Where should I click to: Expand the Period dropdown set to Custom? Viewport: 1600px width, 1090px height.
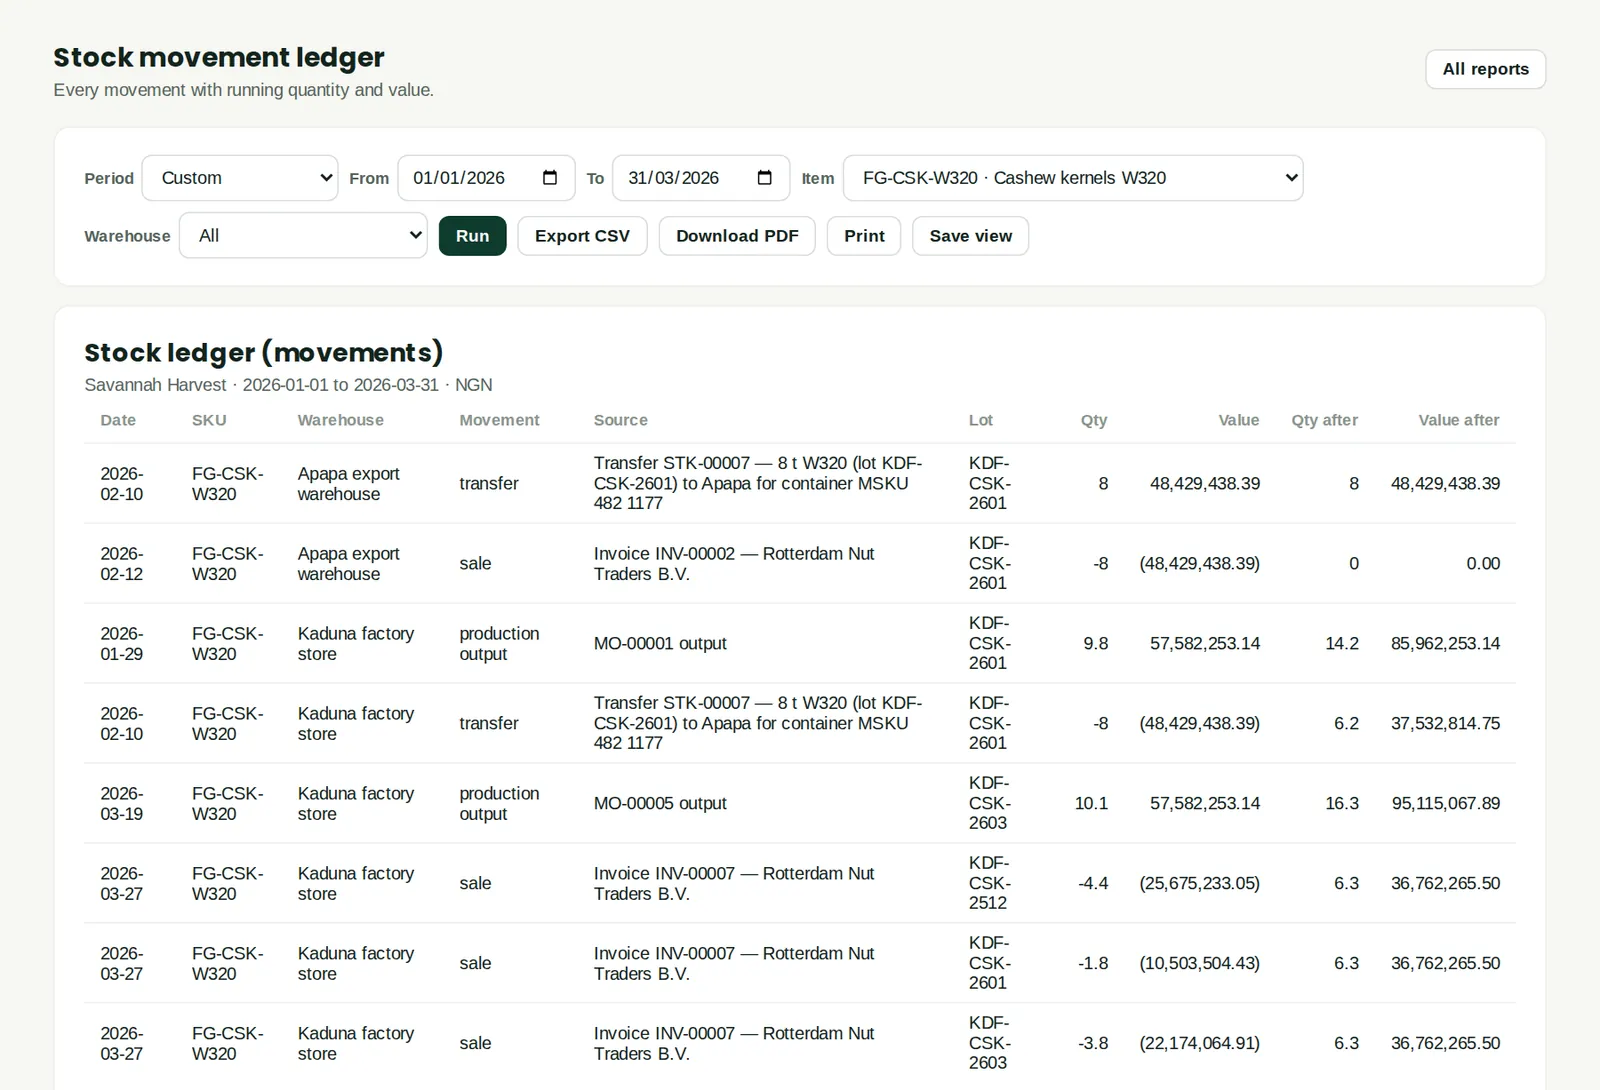coord(240,178)
